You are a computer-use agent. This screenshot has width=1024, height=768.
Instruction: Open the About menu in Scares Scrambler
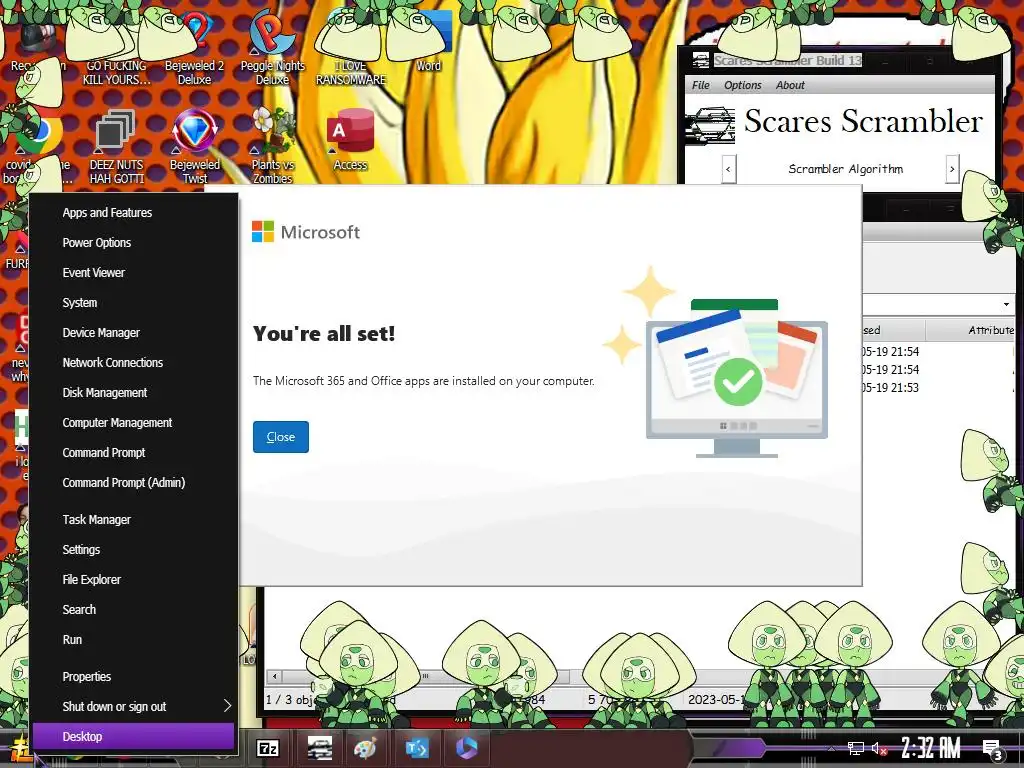click(x=790, y=85)
